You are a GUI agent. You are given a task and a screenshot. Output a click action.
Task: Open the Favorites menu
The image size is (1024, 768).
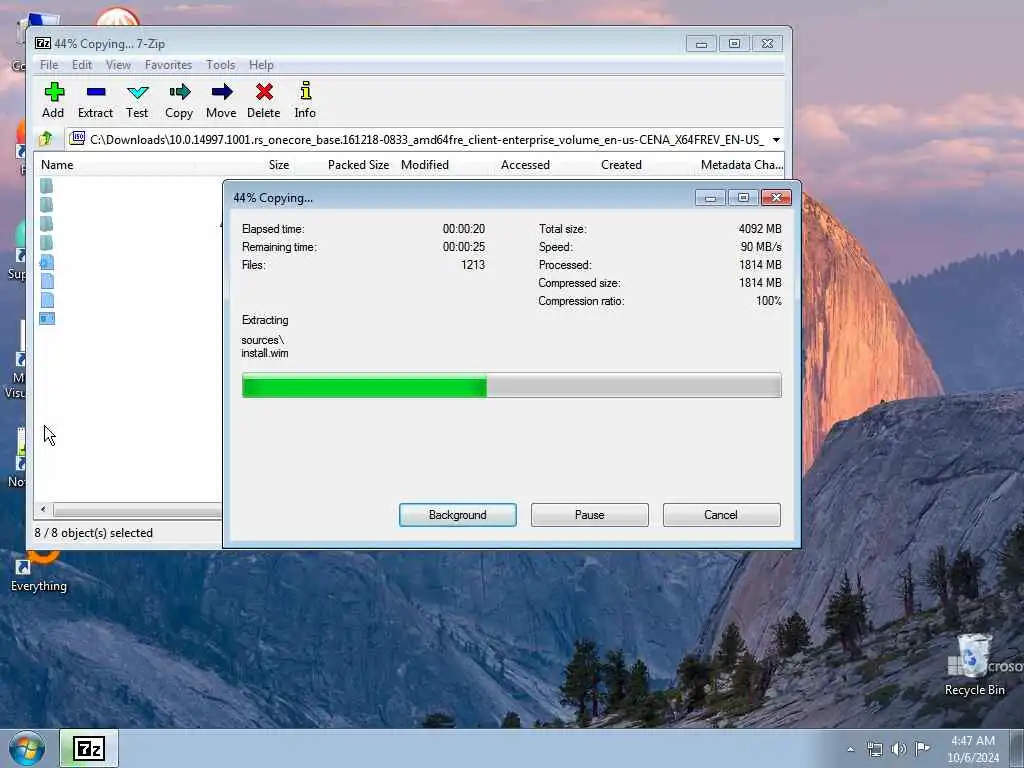coord(168,65)
